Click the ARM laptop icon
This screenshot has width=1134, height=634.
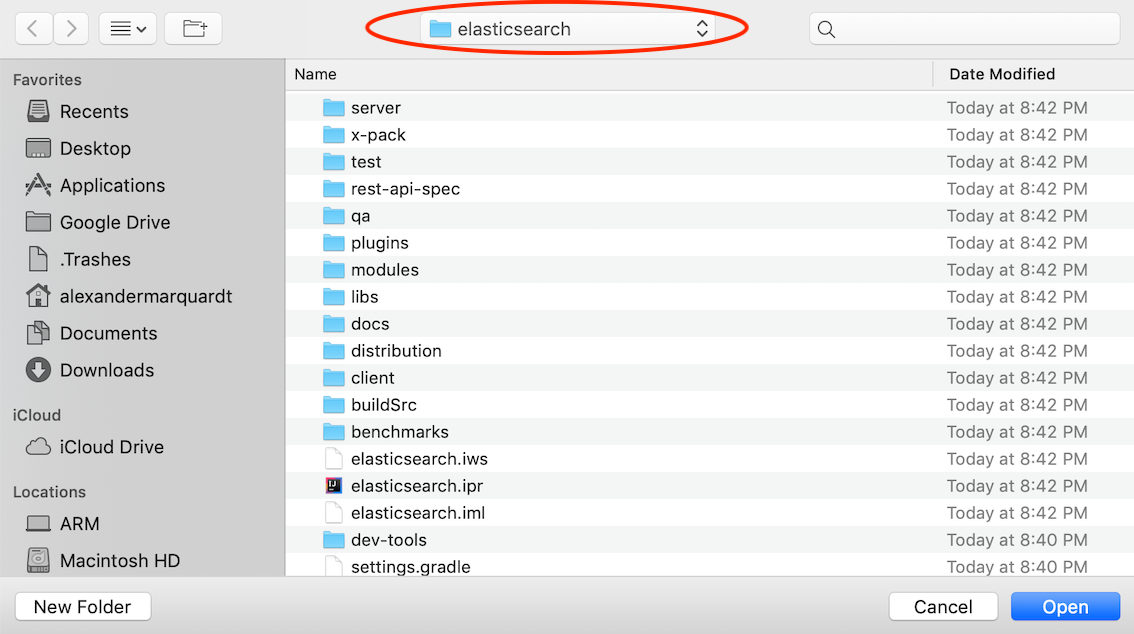(x=38, y=523)
